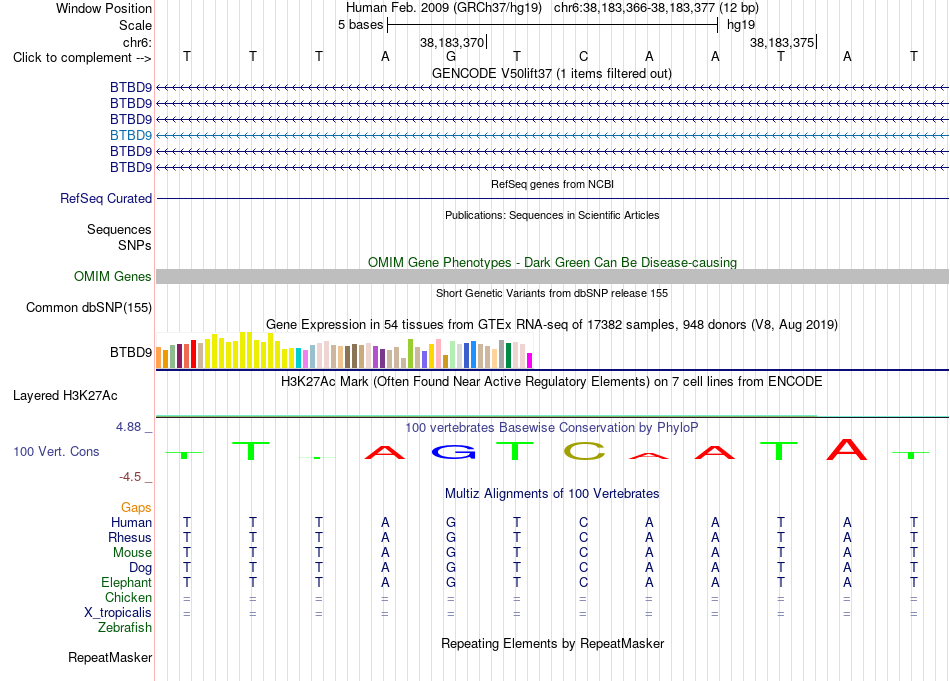Click the BTBD9 label beside GTEx bar chart
The image size is (950, 681).
[131, 352]
